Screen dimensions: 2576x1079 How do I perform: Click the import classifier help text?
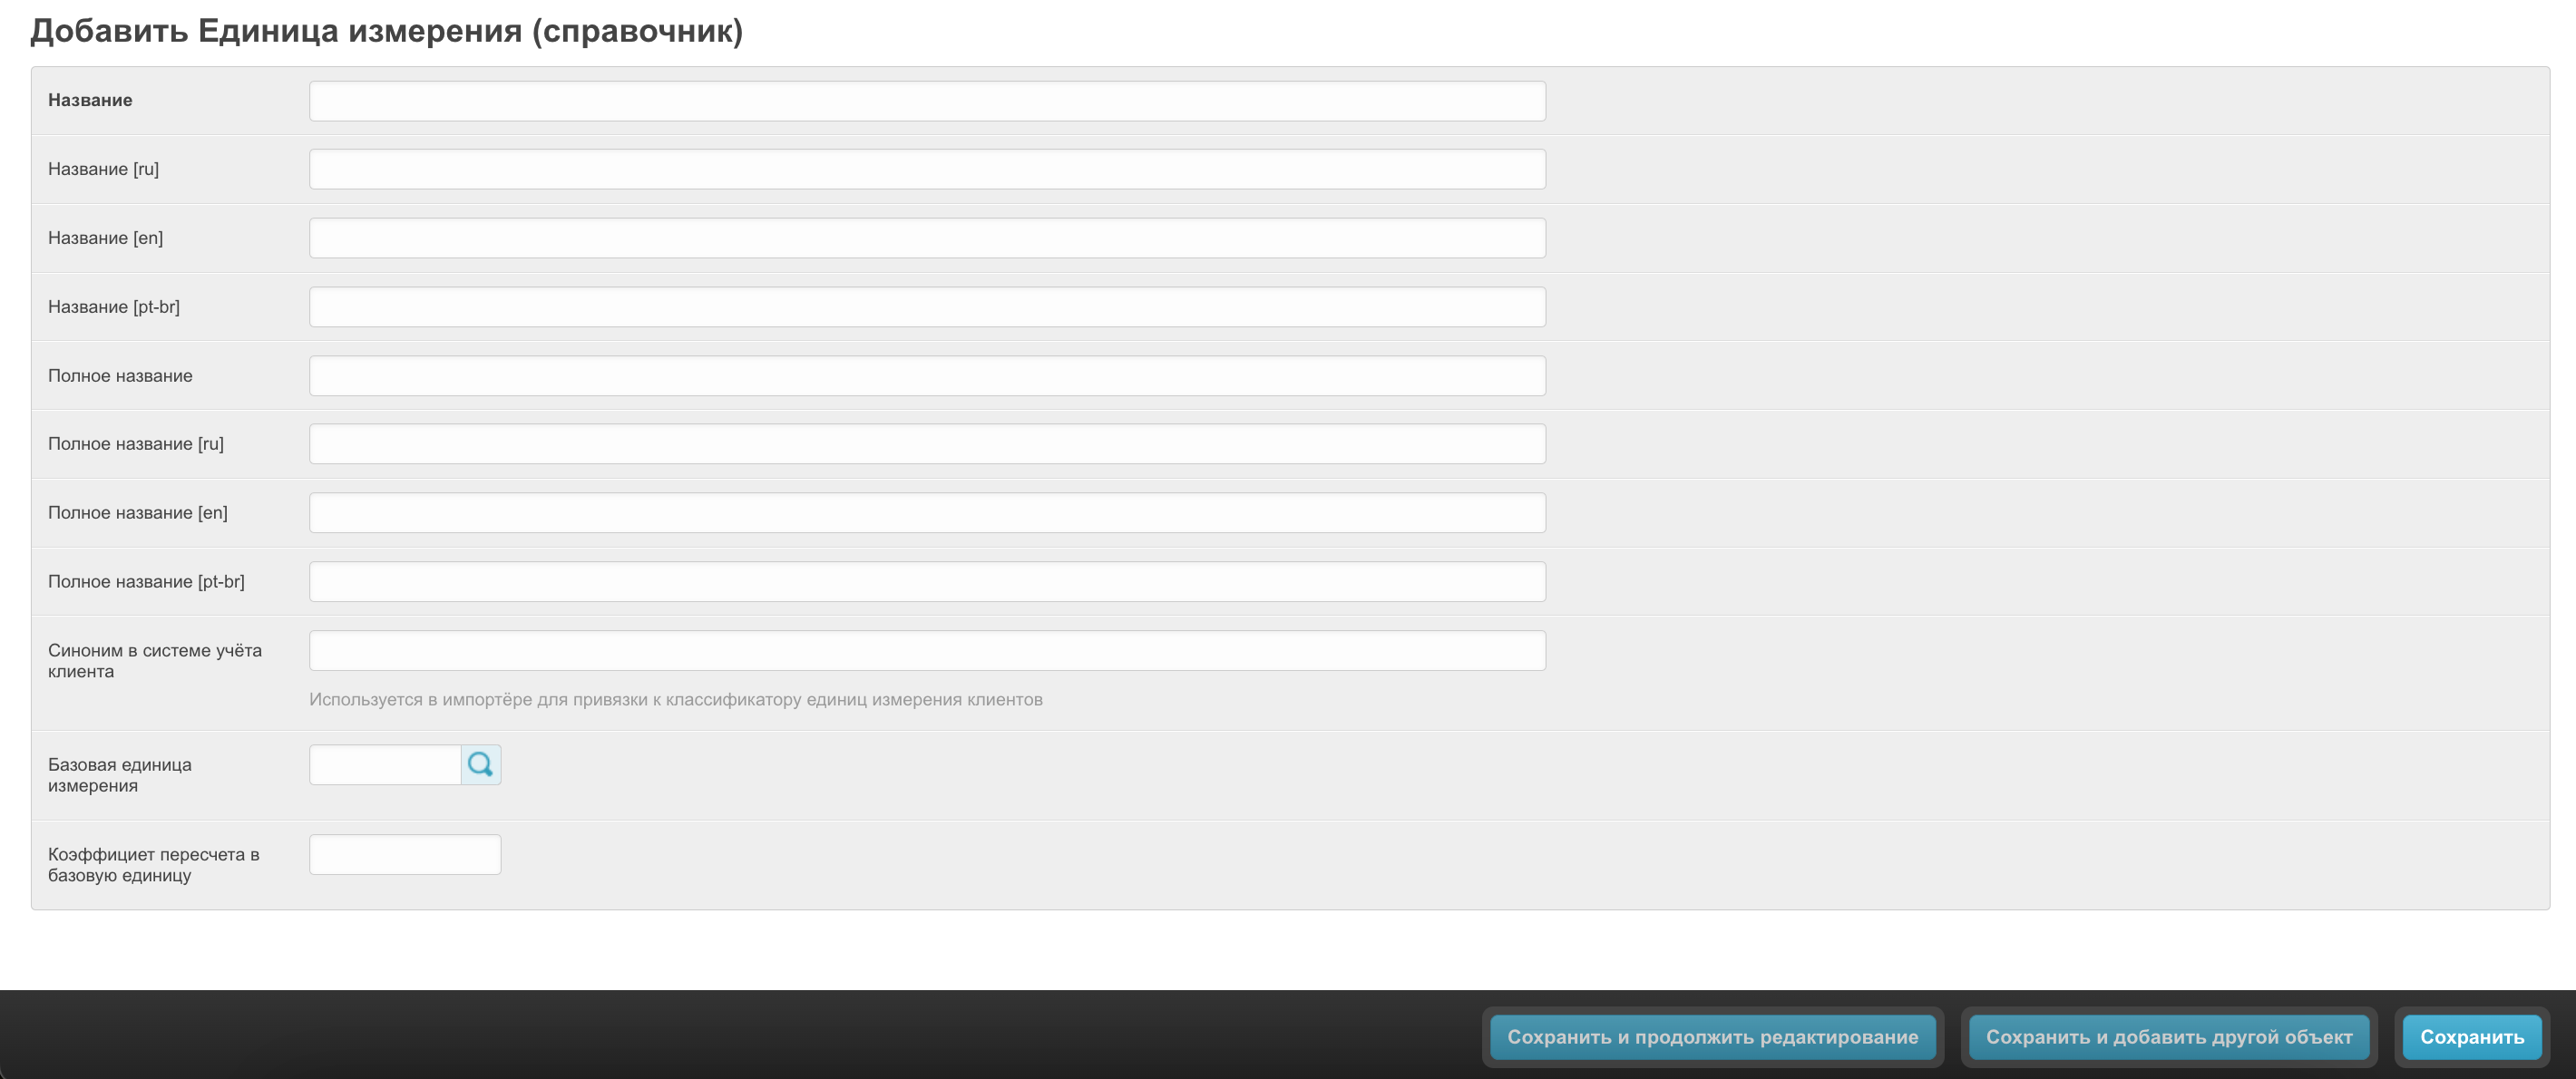click(x=675, y=700)
